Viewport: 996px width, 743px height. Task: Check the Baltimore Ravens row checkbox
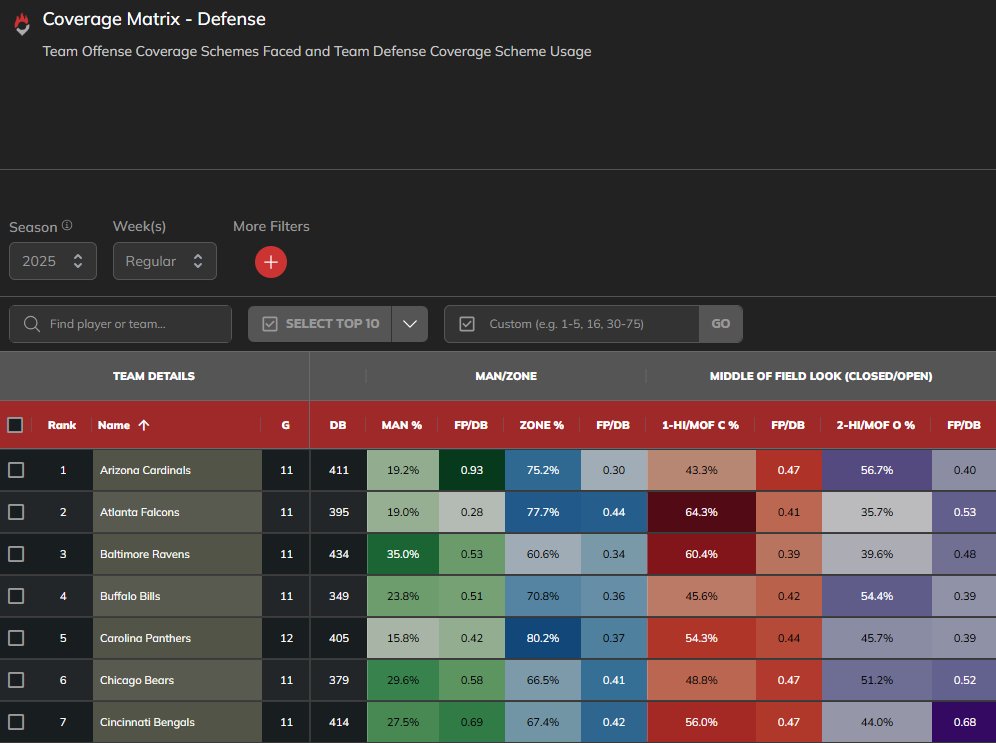click(16, 554)
